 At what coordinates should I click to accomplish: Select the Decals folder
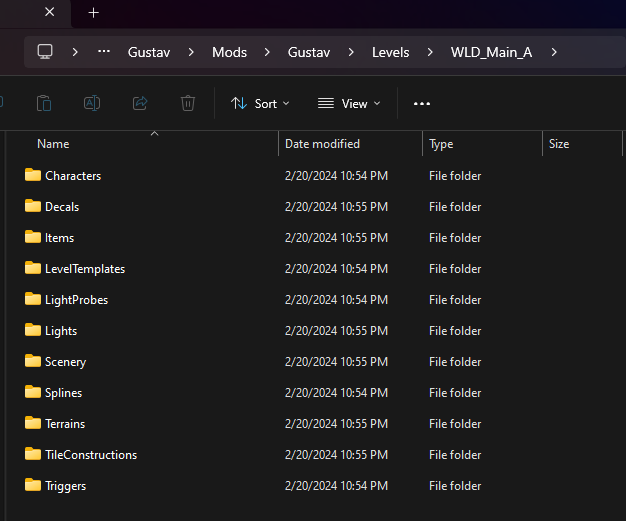(52, 207)
